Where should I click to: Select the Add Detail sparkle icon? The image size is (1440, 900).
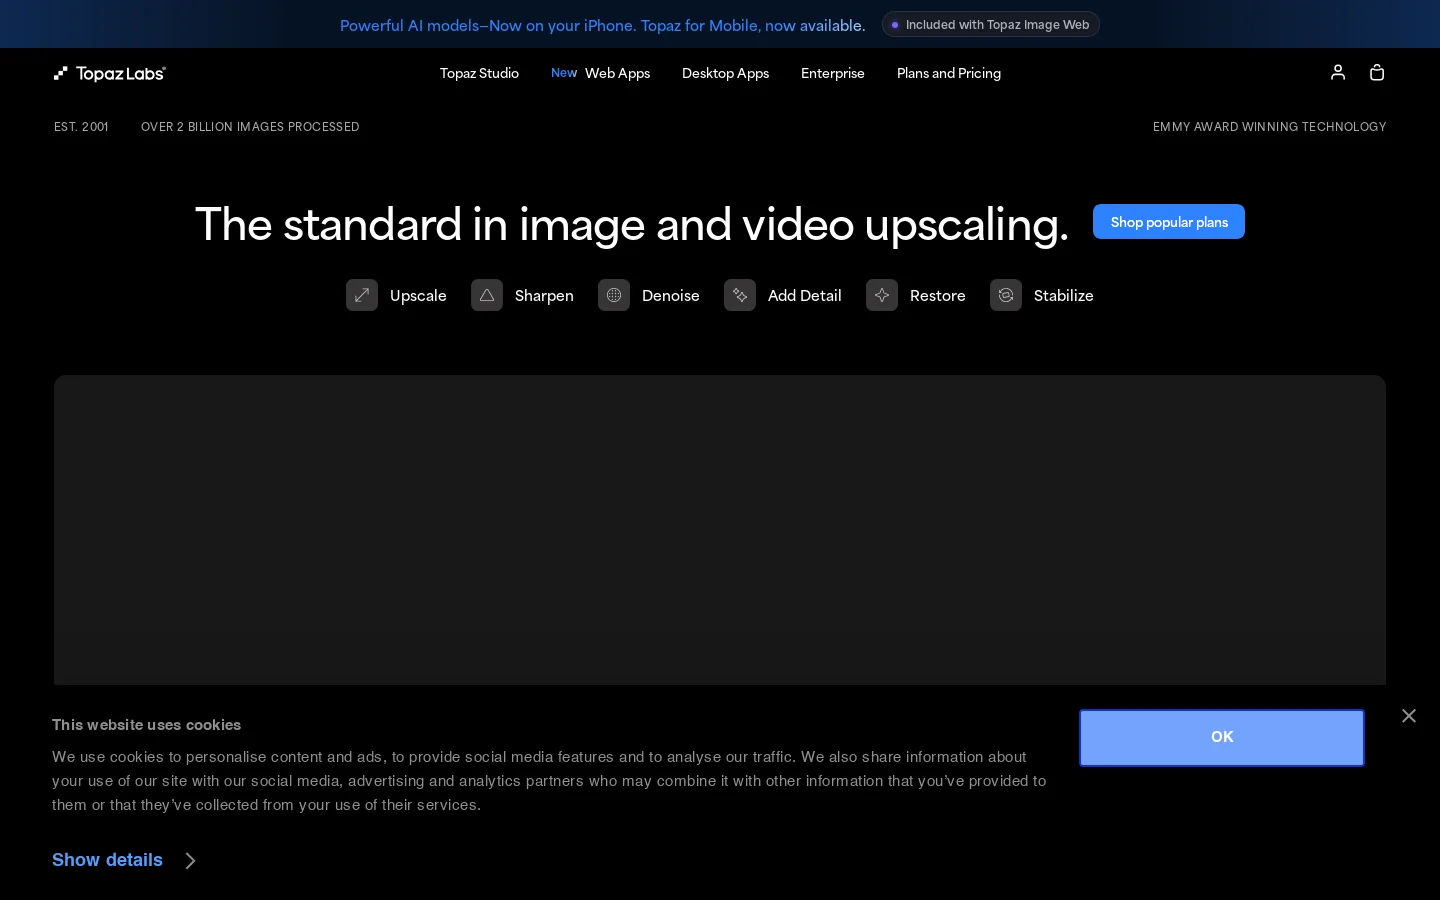740,295
